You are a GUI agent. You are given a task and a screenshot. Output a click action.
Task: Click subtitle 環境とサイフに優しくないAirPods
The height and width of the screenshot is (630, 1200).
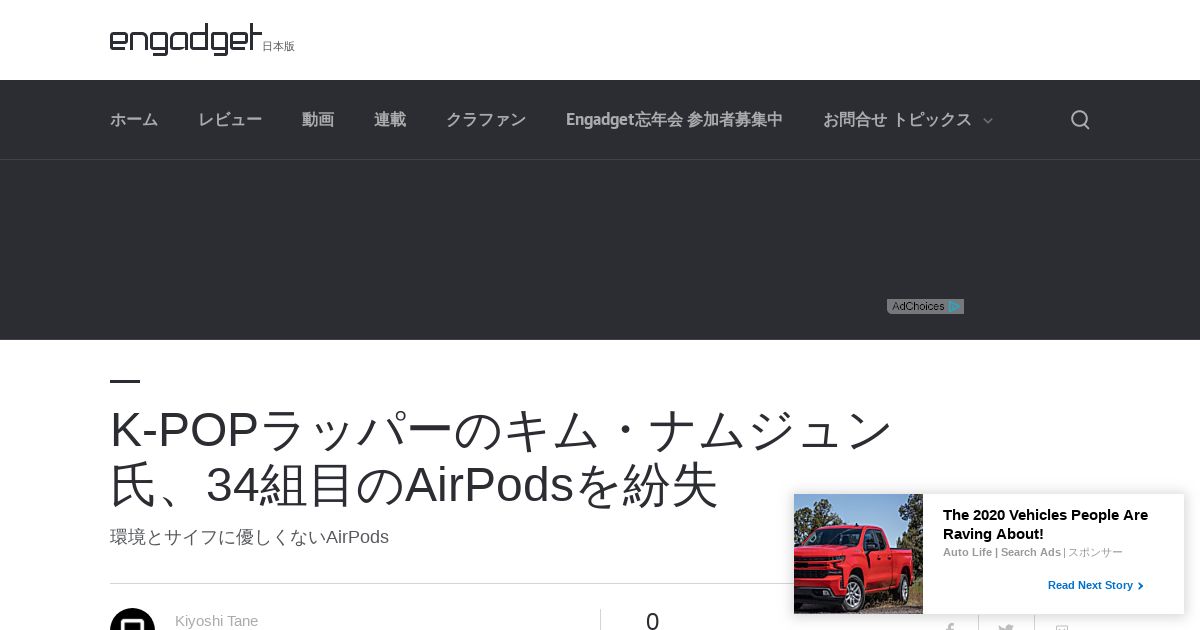click(x=249, y=537)
